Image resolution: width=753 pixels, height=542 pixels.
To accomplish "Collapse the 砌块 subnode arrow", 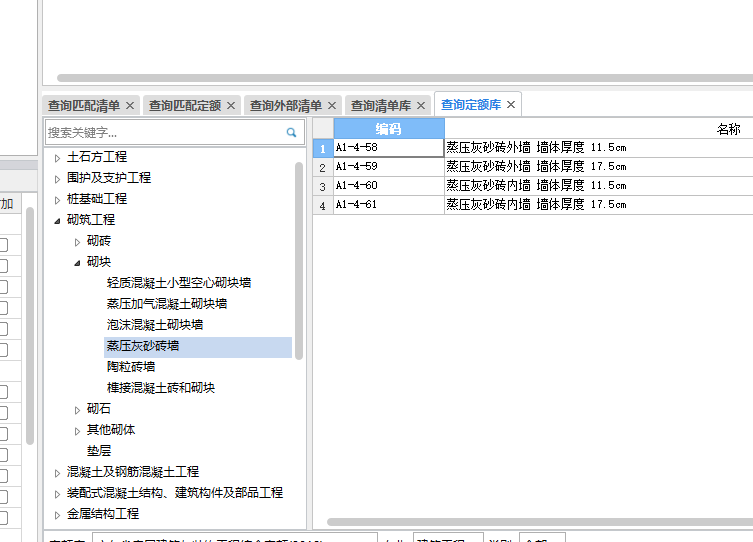I will (x=77, y=263).
